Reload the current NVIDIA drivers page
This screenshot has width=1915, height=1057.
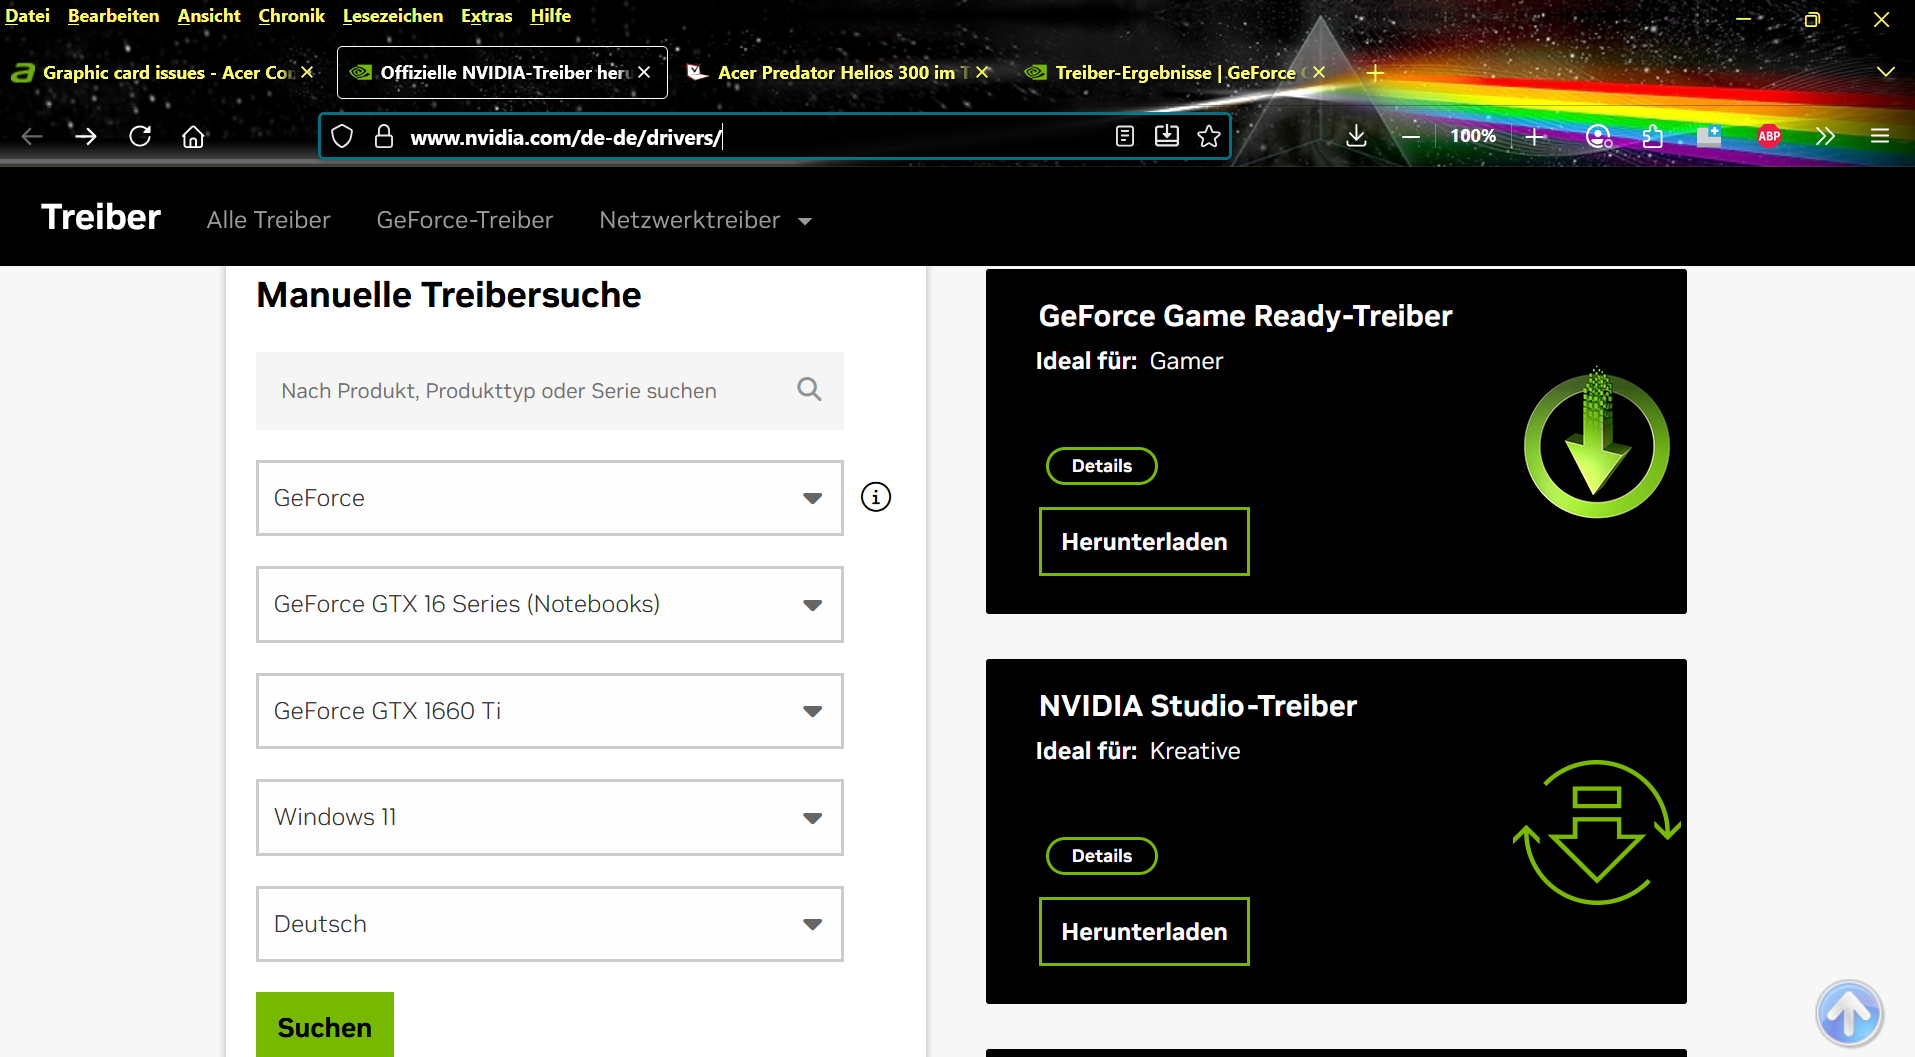(x=140, y=136)
